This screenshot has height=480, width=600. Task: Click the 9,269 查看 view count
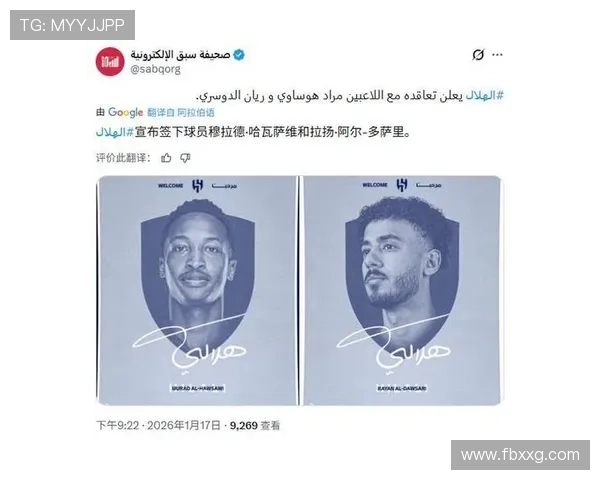(x=255, y=425)
